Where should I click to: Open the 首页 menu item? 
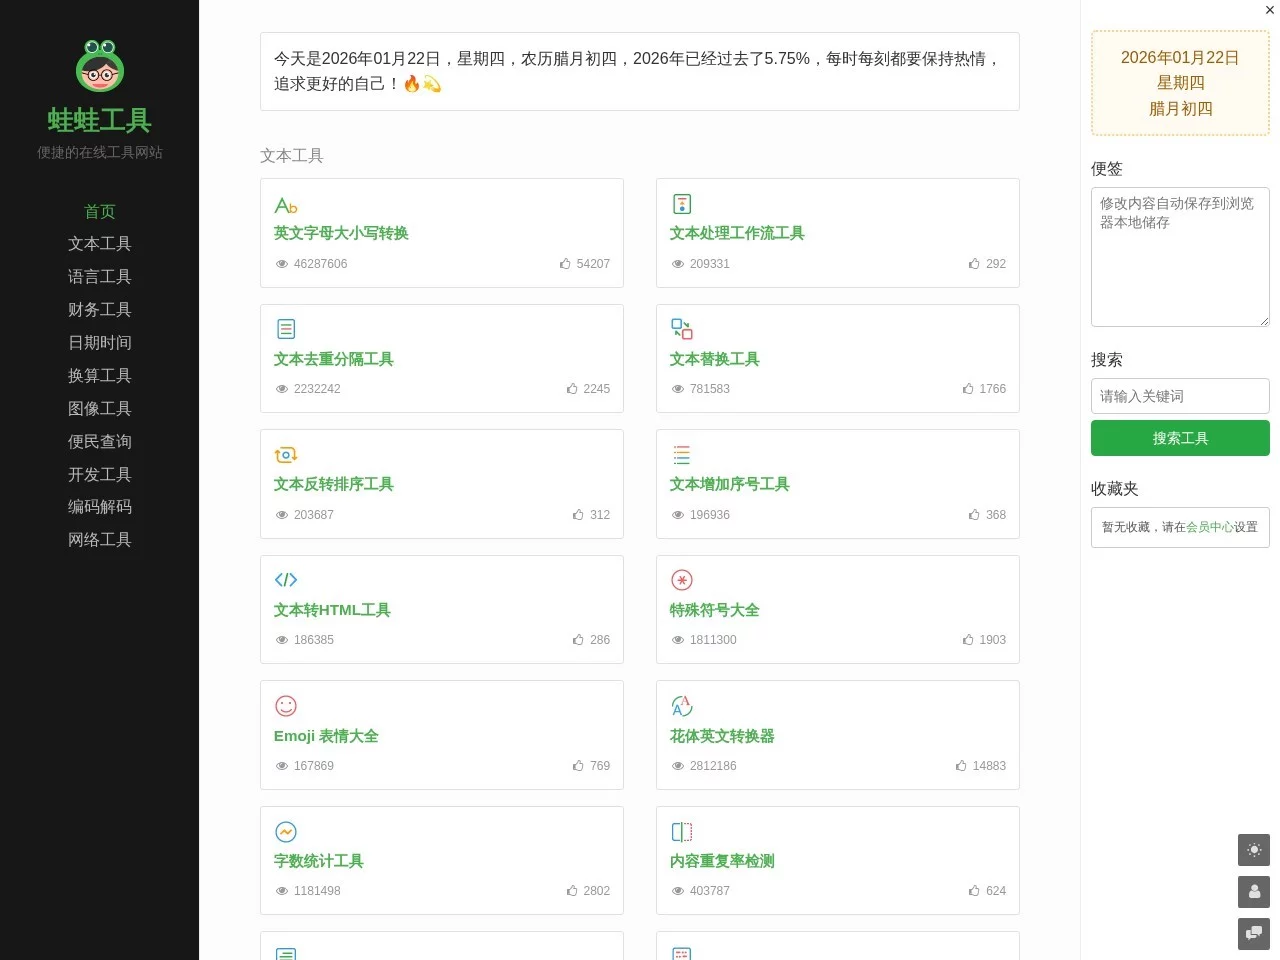(x=99, y=211)
